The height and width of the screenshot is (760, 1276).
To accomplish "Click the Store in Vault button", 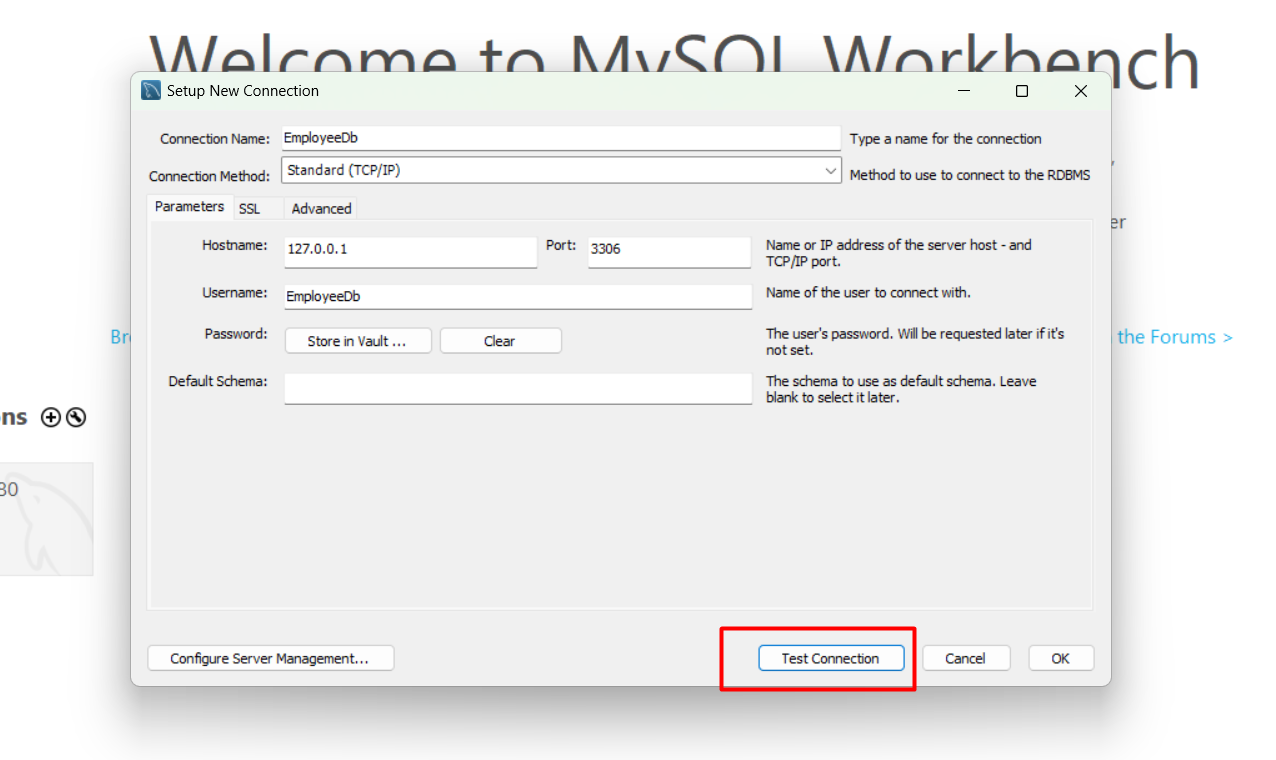I will [x=358, y=341].
